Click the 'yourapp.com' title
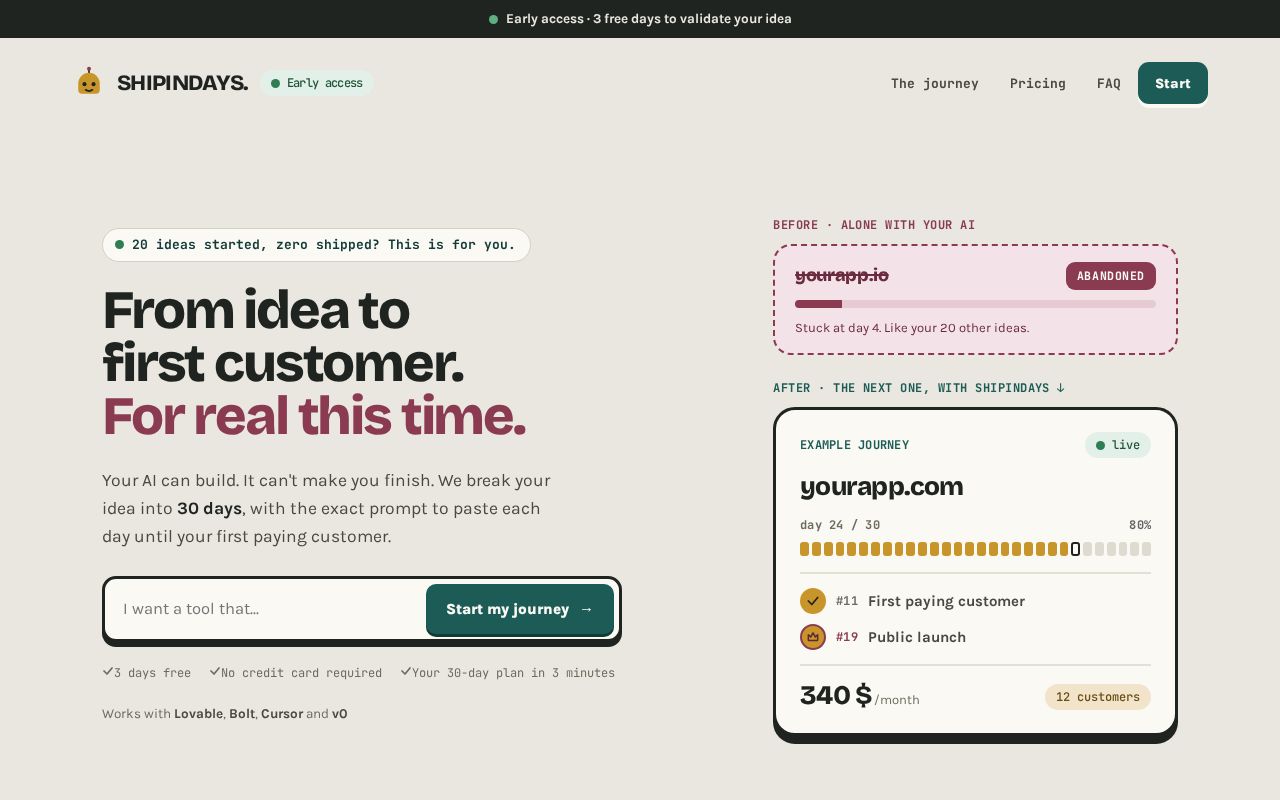The width and height of the screenshot is (1280, 800). pos(882,487)
